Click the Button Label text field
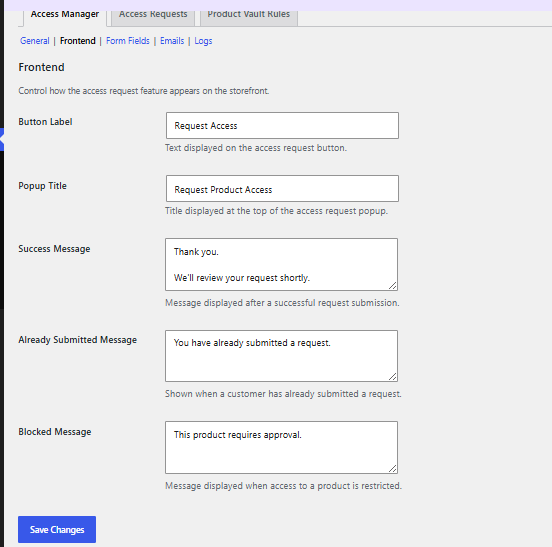552x547 pixels. coord(282,126)
